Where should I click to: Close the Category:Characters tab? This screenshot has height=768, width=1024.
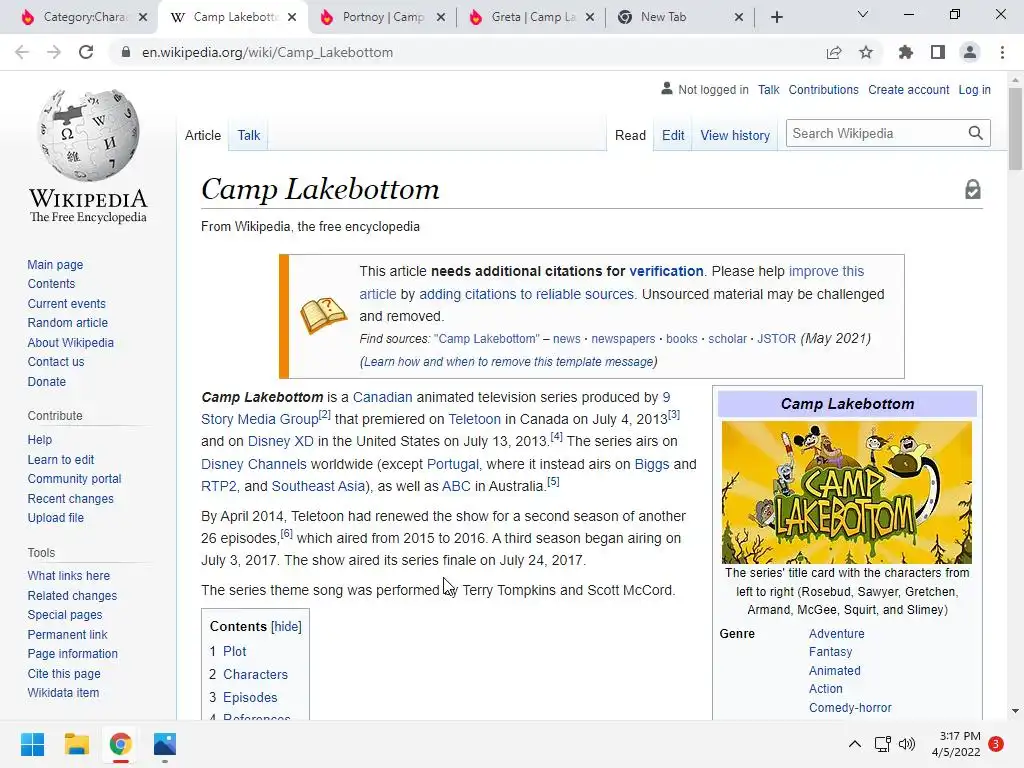[x=143, y=17]
